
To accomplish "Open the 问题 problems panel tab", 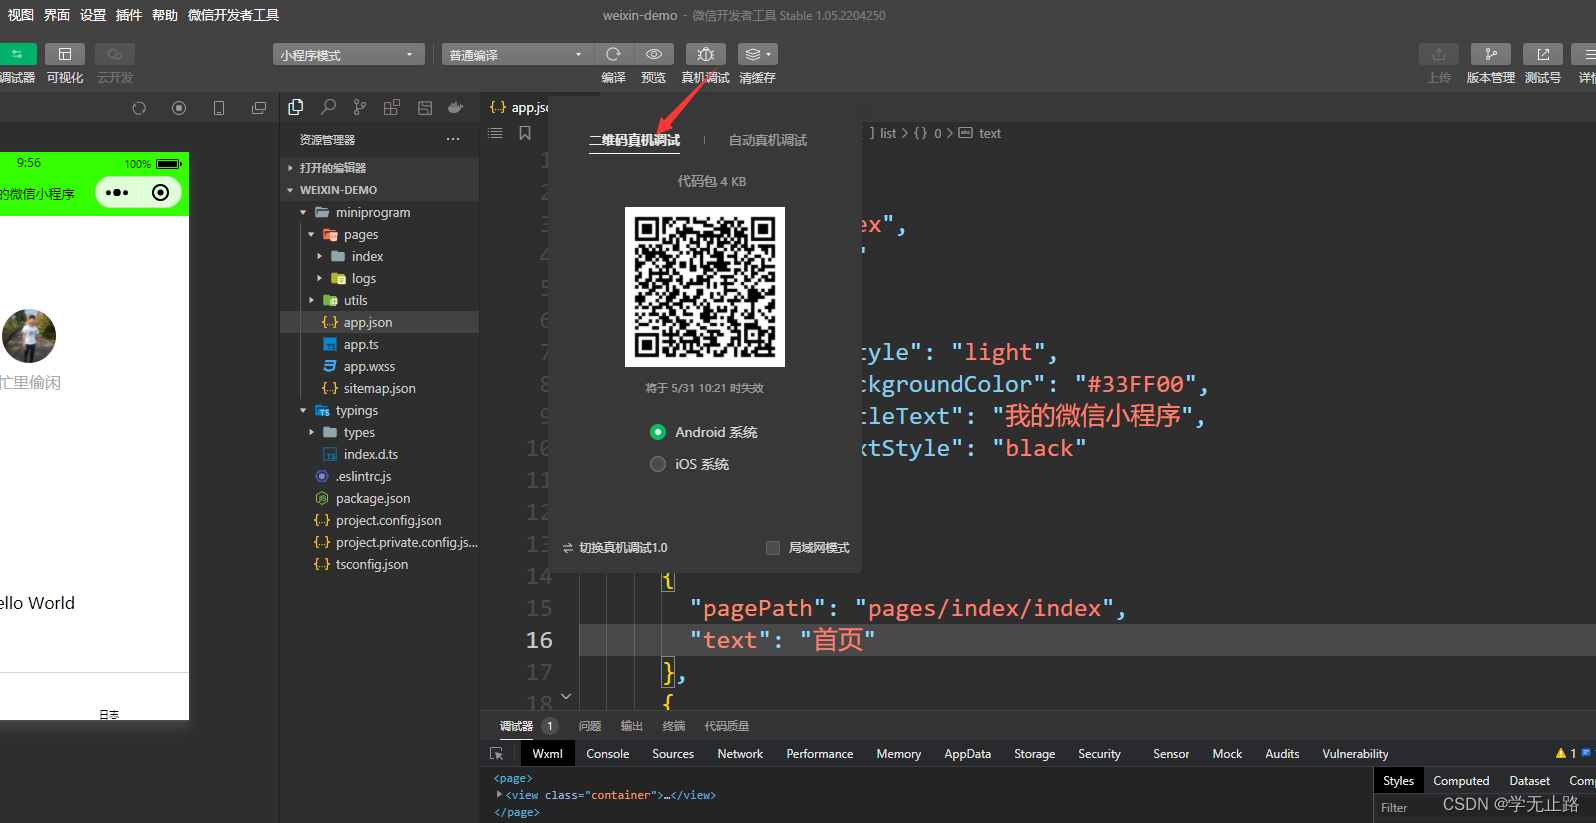I will point(590,726).
